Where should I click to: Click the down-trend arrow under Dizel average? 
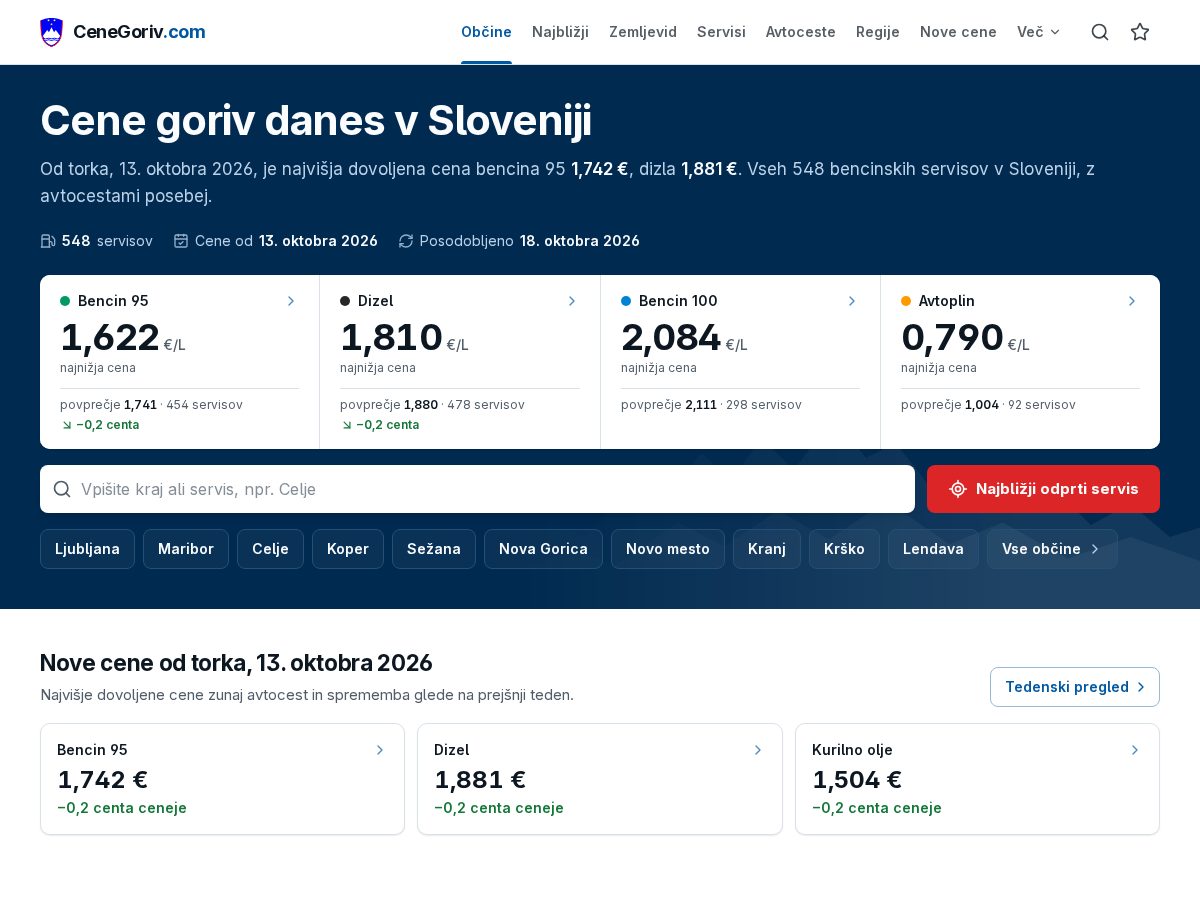(347, 425)
